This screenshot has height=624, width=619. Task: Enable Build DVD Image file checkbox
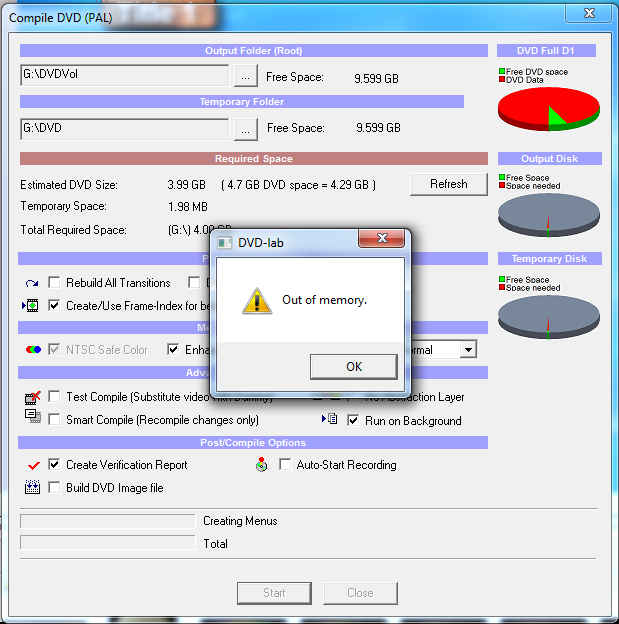54,487
